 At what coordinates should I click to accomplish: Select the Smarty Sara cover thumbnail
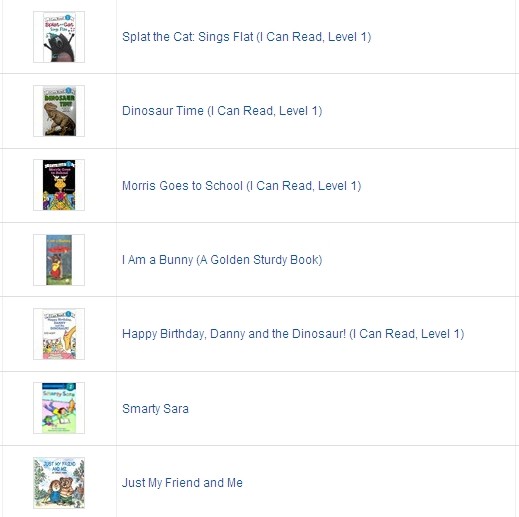pyautogui.click(x=59, y=408)
